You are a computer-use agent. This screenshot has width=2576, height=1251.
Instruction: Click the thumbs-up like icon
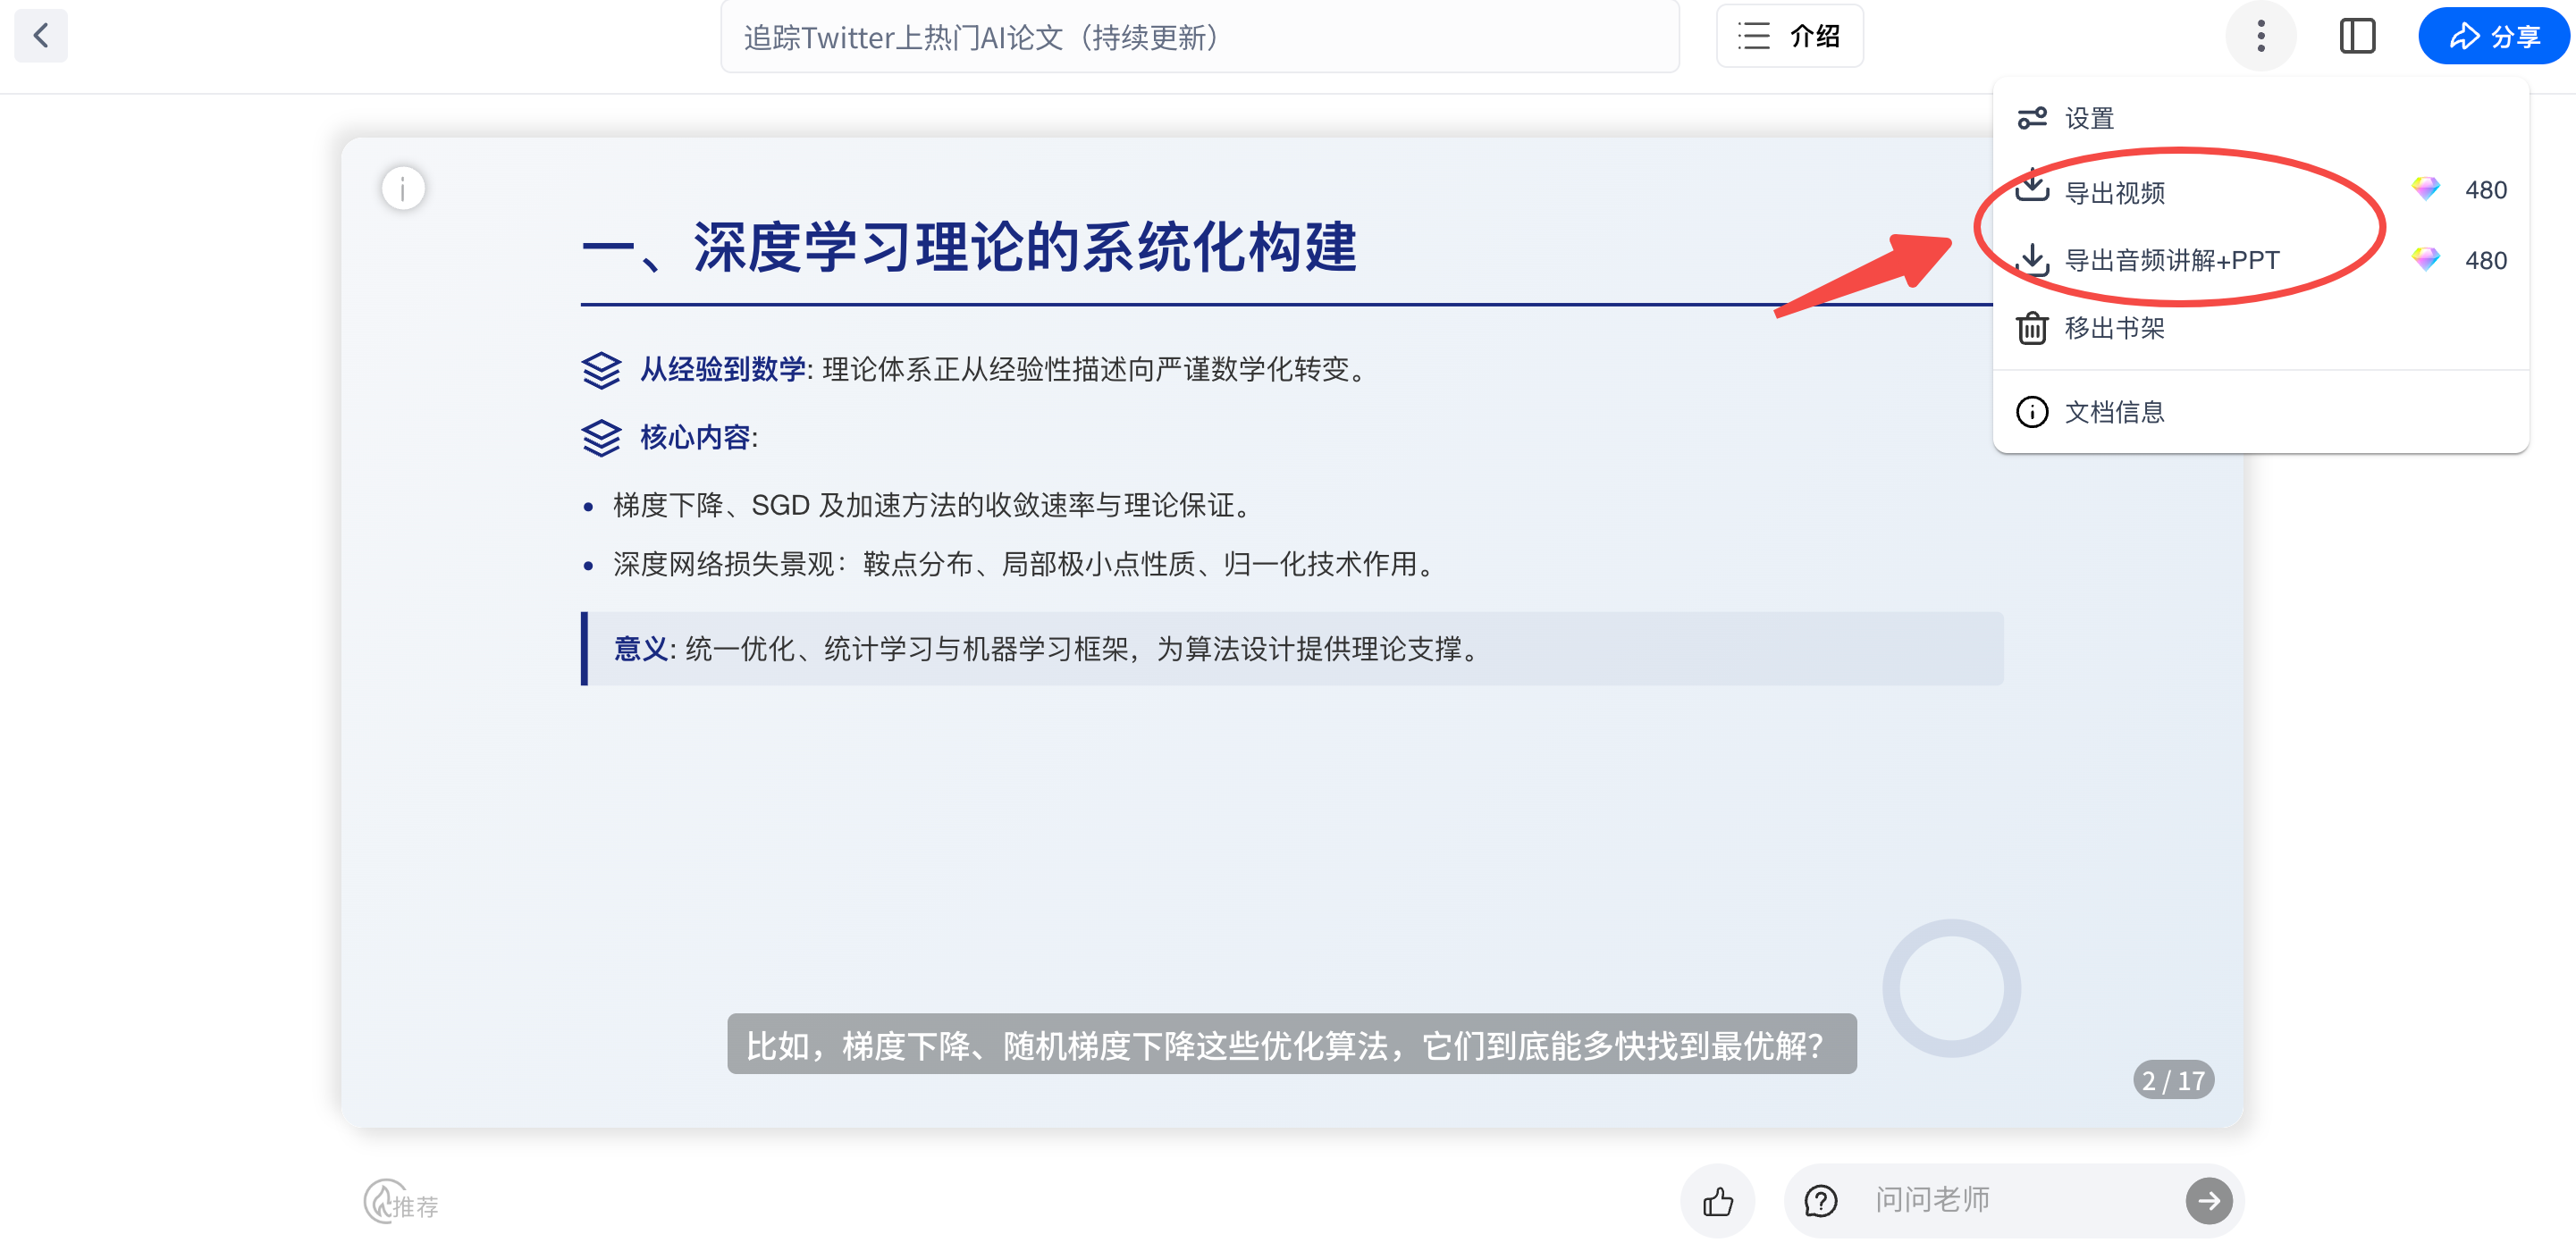pos(1718,1200)
